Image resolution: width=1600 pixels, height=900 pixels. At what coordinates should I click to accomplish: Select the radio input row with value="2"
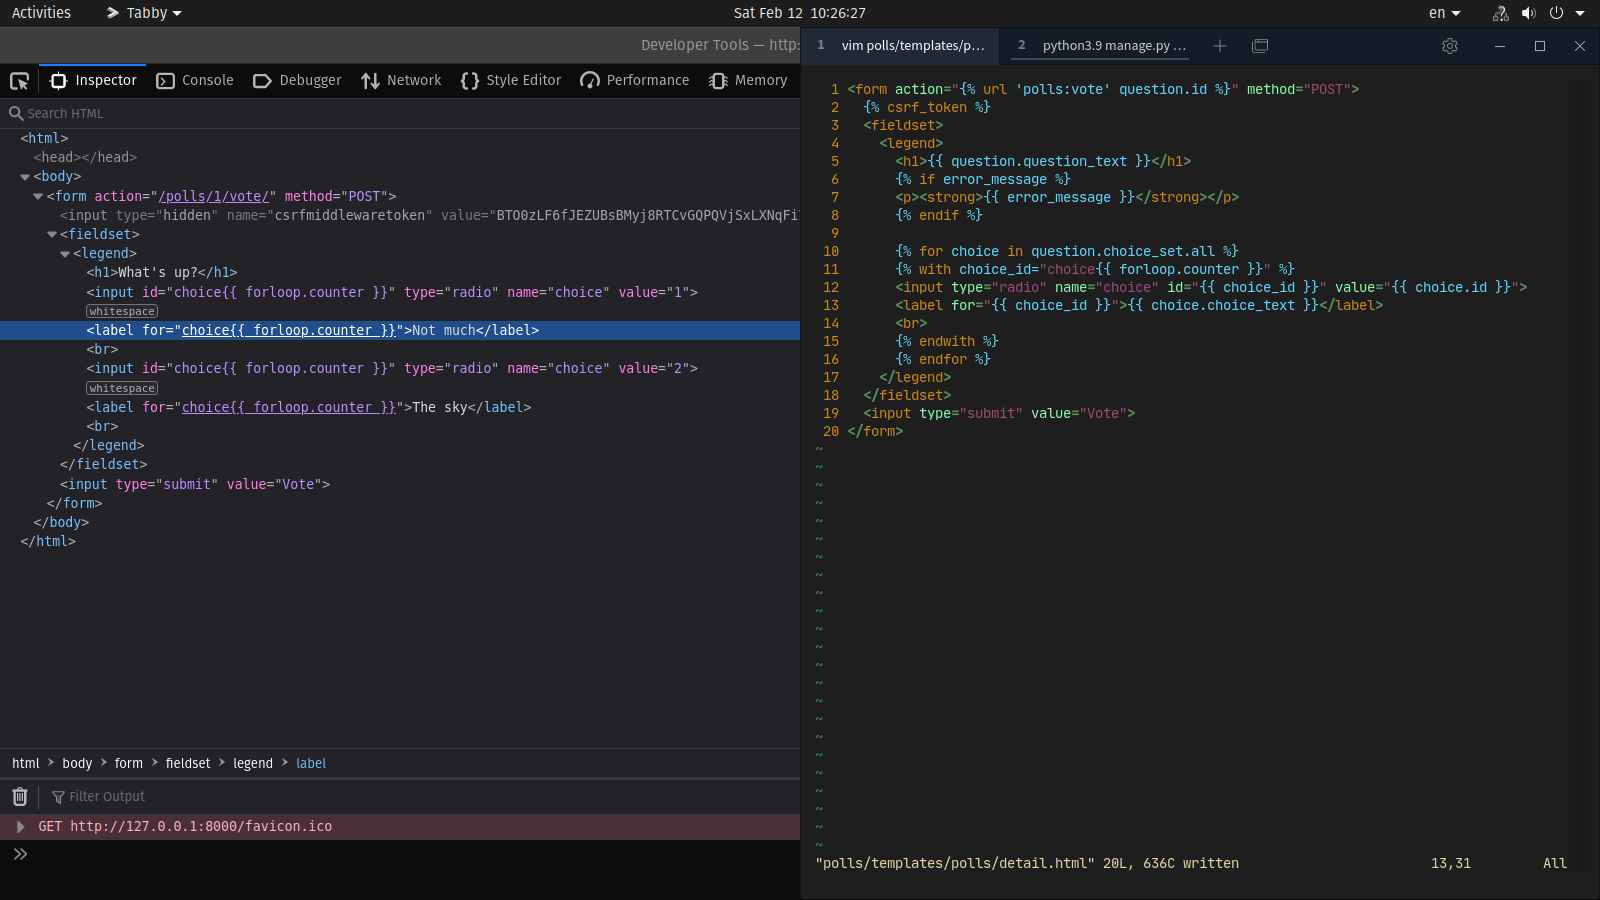[400, 368]
